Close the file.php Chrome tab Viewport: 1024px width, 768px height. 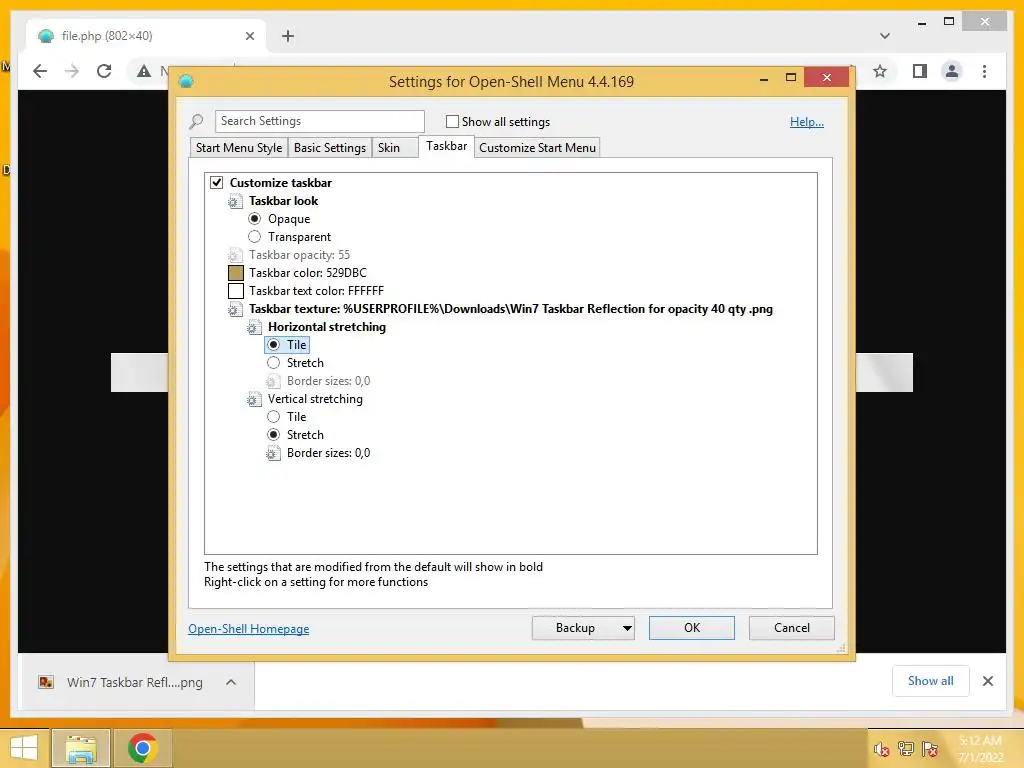(x=249, y=36)
